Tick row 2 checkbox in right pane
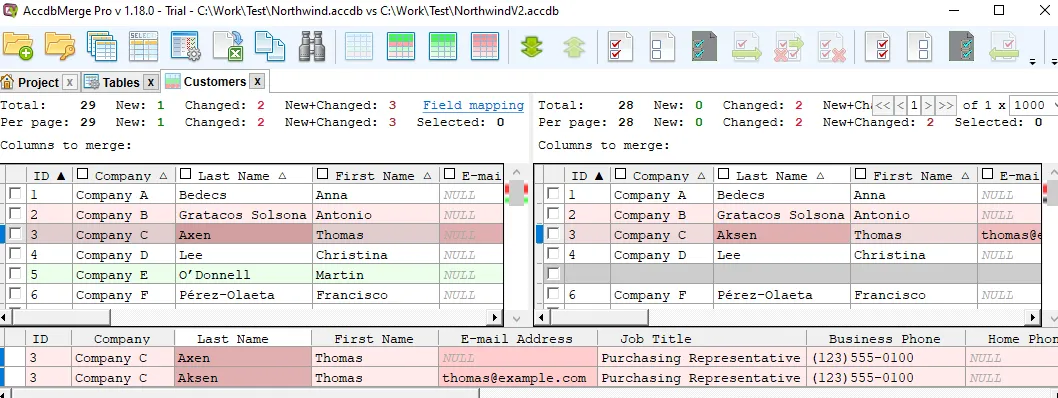1058x398 pixels. 553,214
